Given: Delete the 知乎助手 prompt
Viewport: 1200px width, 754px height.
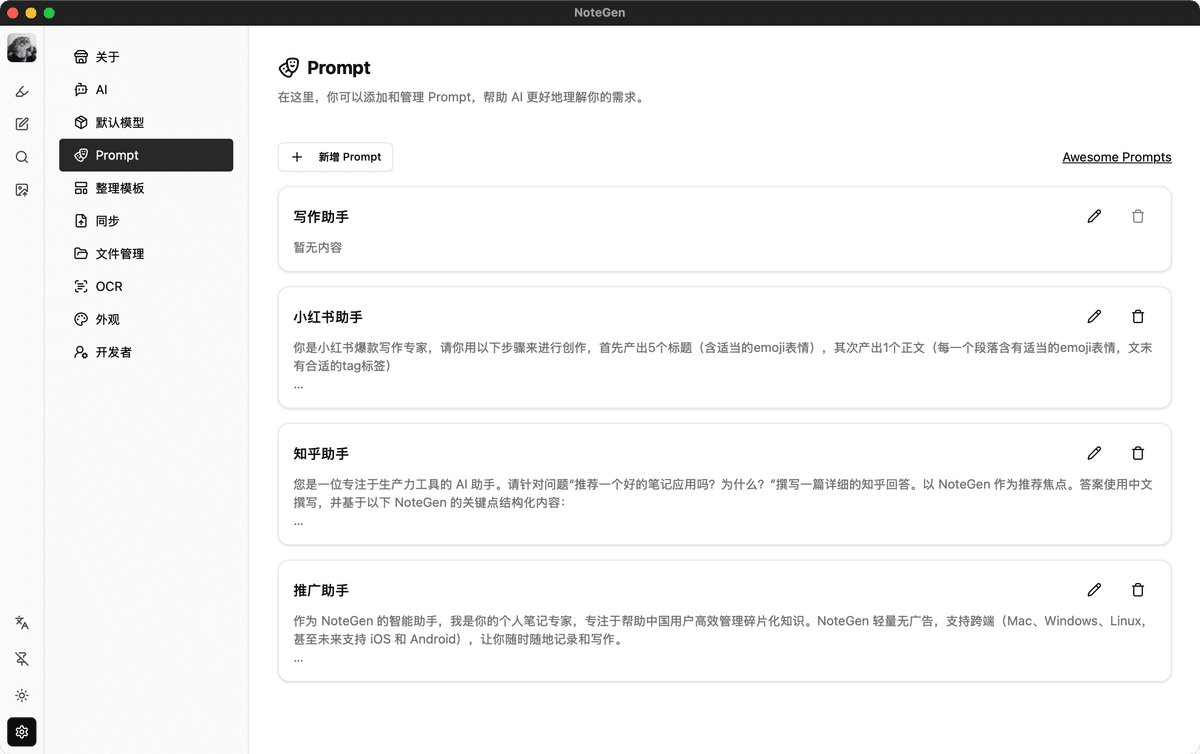Looking at the screenshot, I should 1138,453.
